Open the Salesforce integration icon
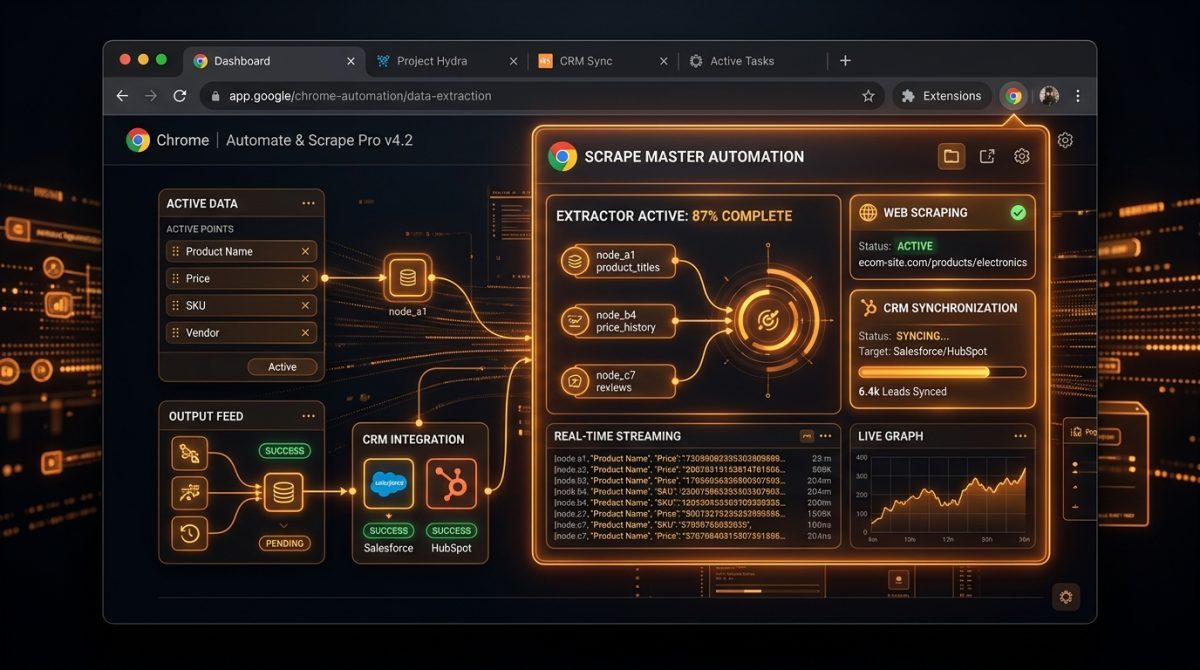This screenshot has height=670, width=1200. click(x=388, y=484)
